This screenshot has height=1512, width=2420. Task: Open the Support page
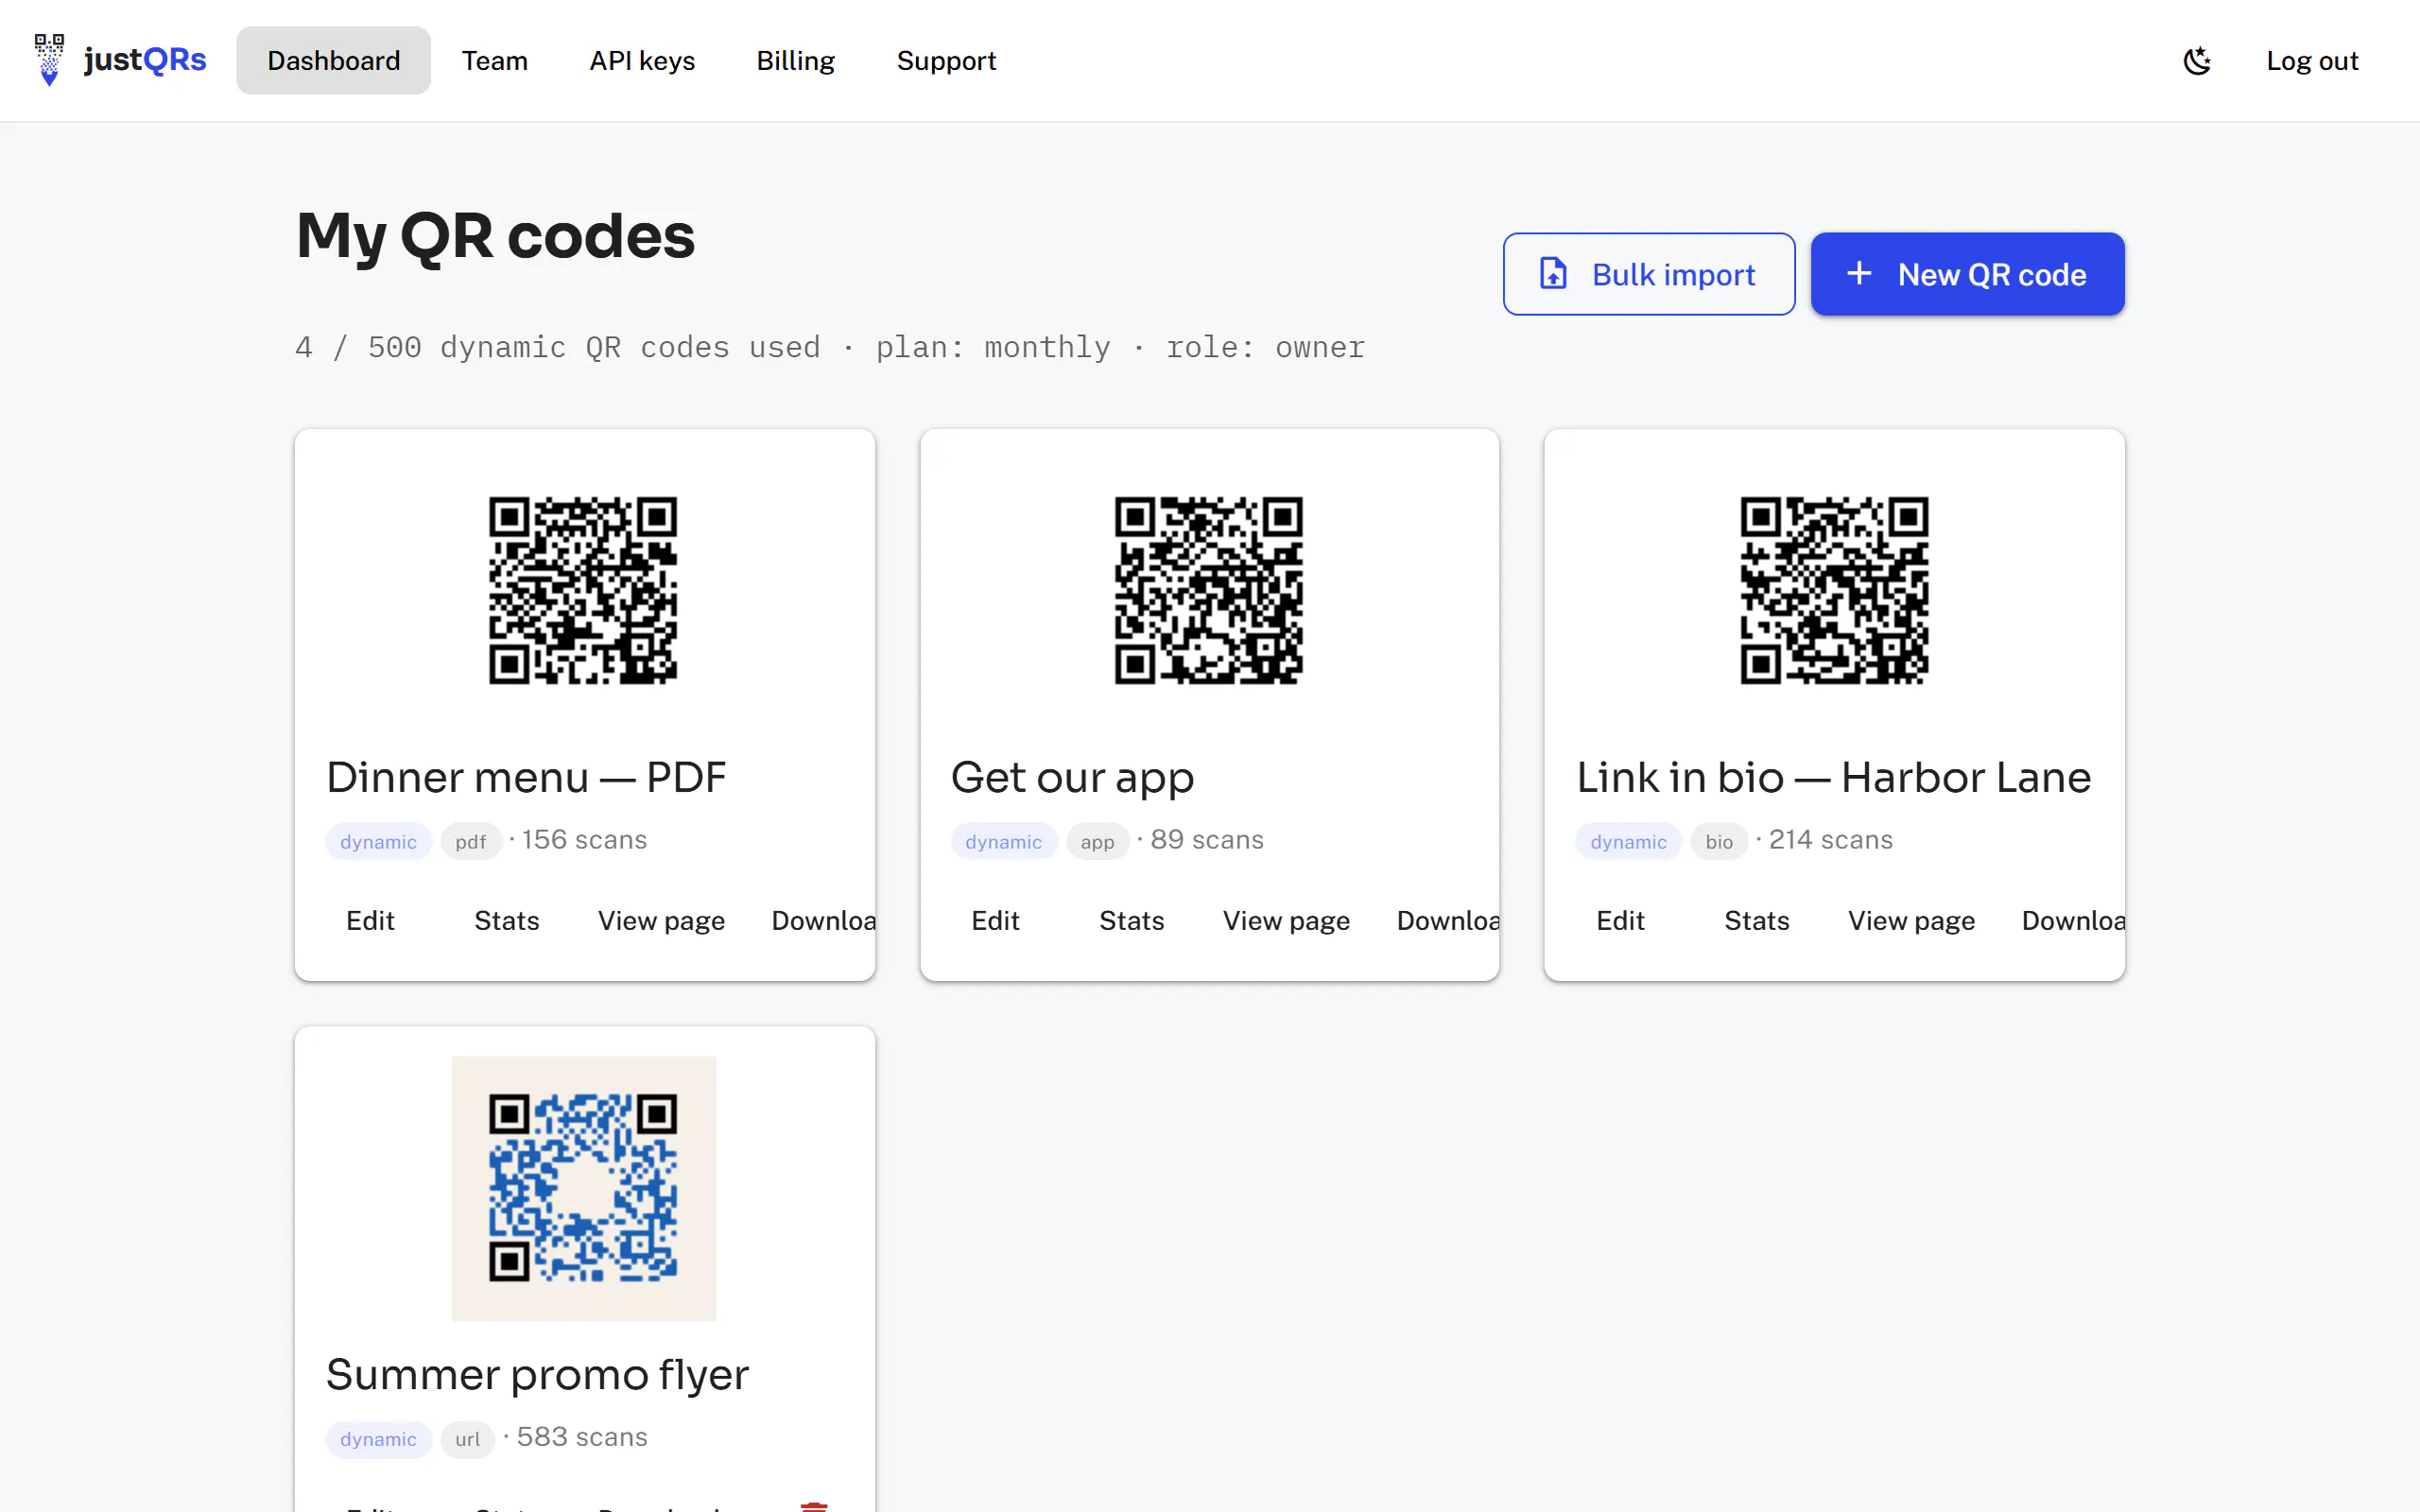point(946,61)
